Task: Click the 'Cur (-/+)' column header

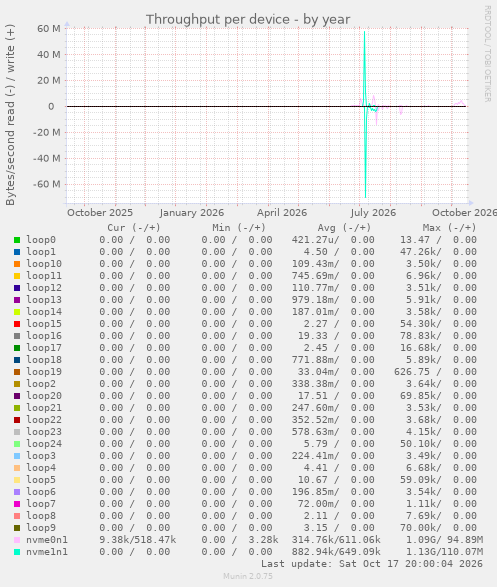Action: coord(134,227)
